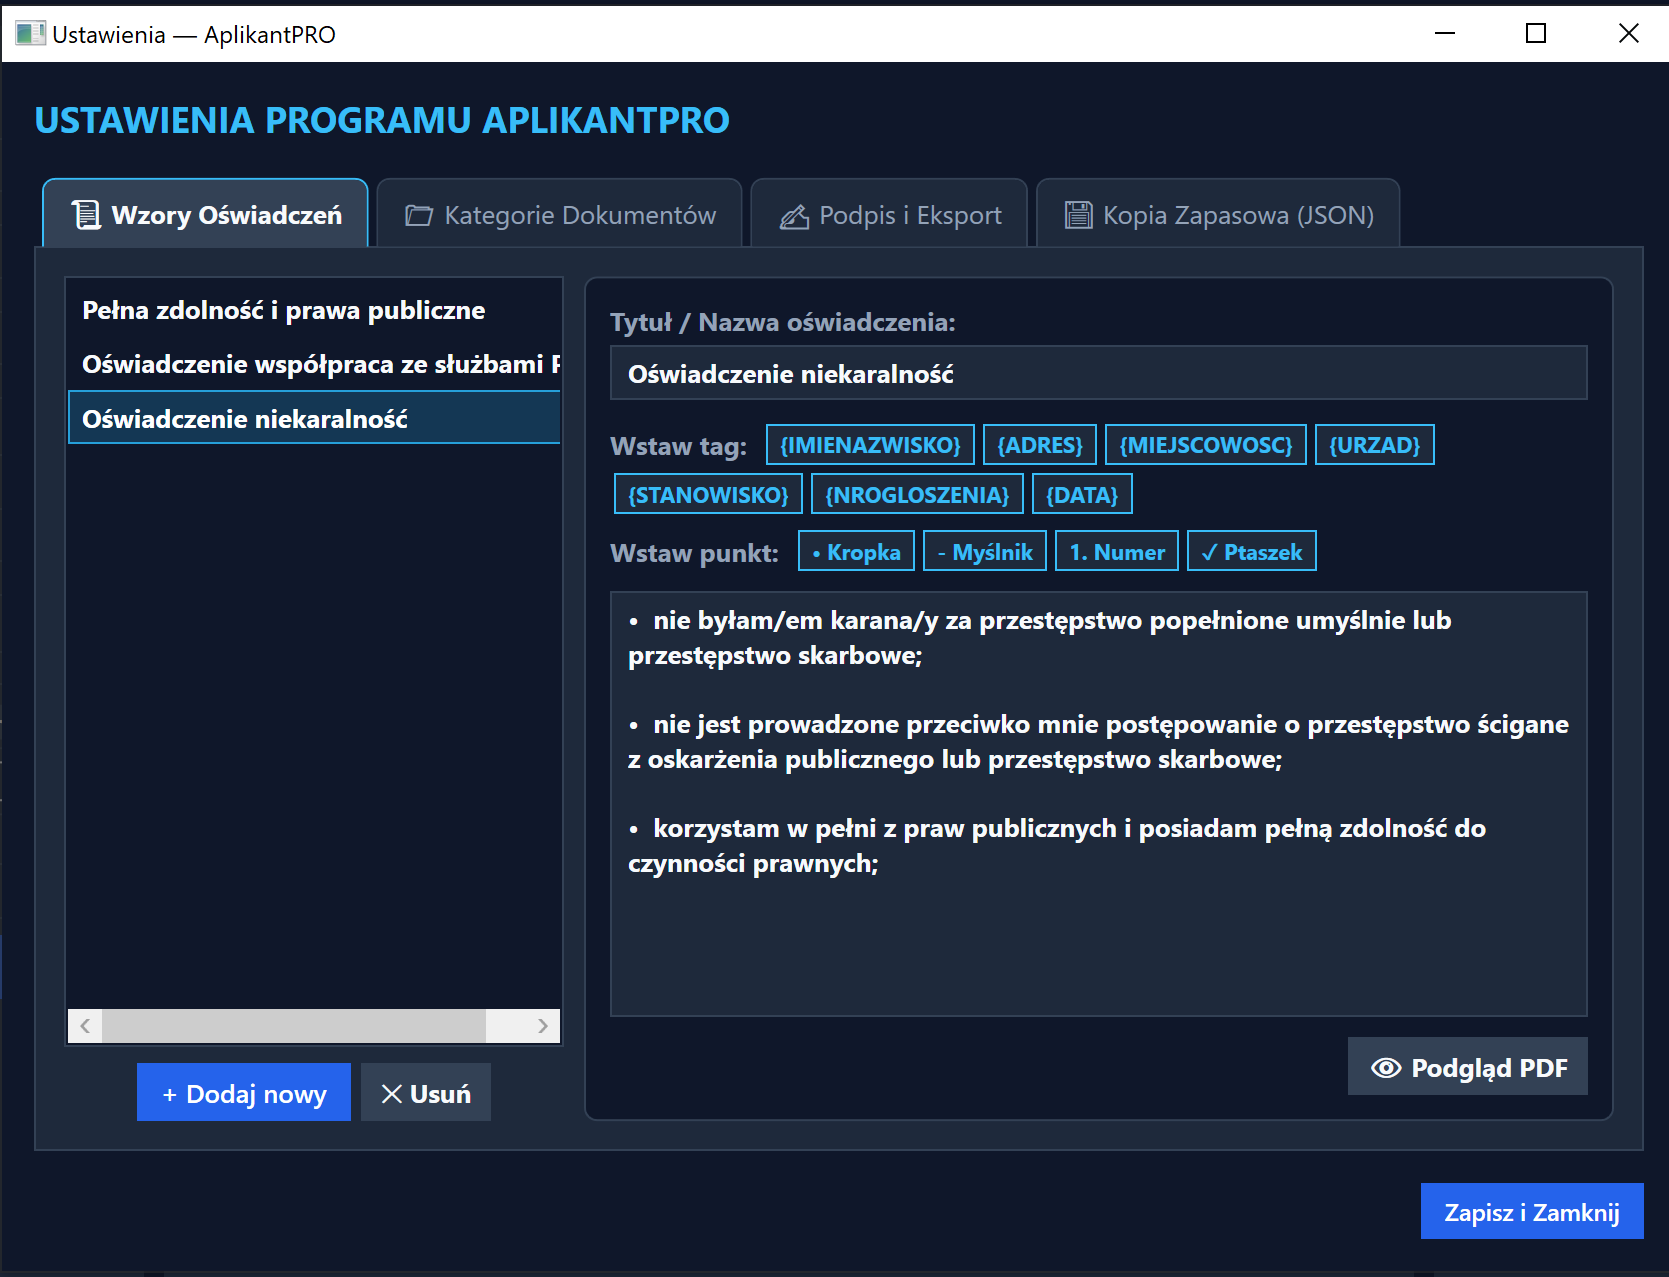
Task: Click the AplikantPRO app icon in title bar
Action: (x=30, y=33)
